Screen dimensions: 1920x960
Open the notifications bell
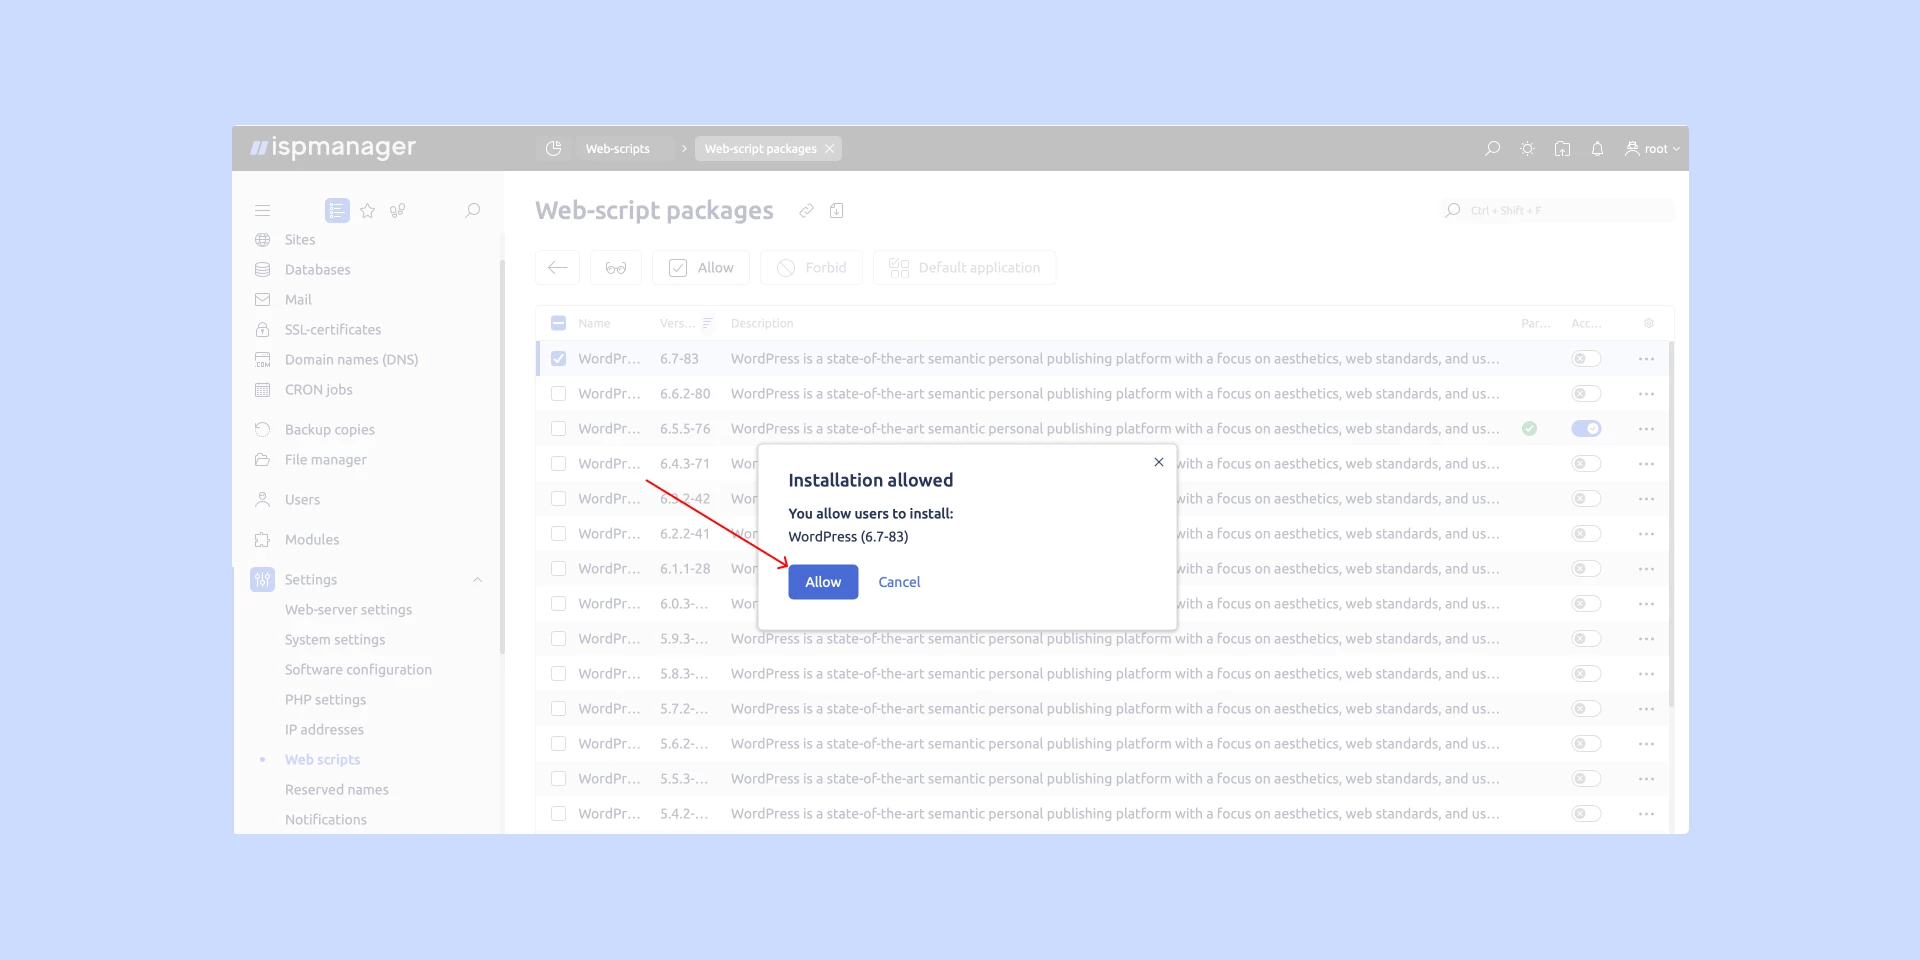(1597, 149)
